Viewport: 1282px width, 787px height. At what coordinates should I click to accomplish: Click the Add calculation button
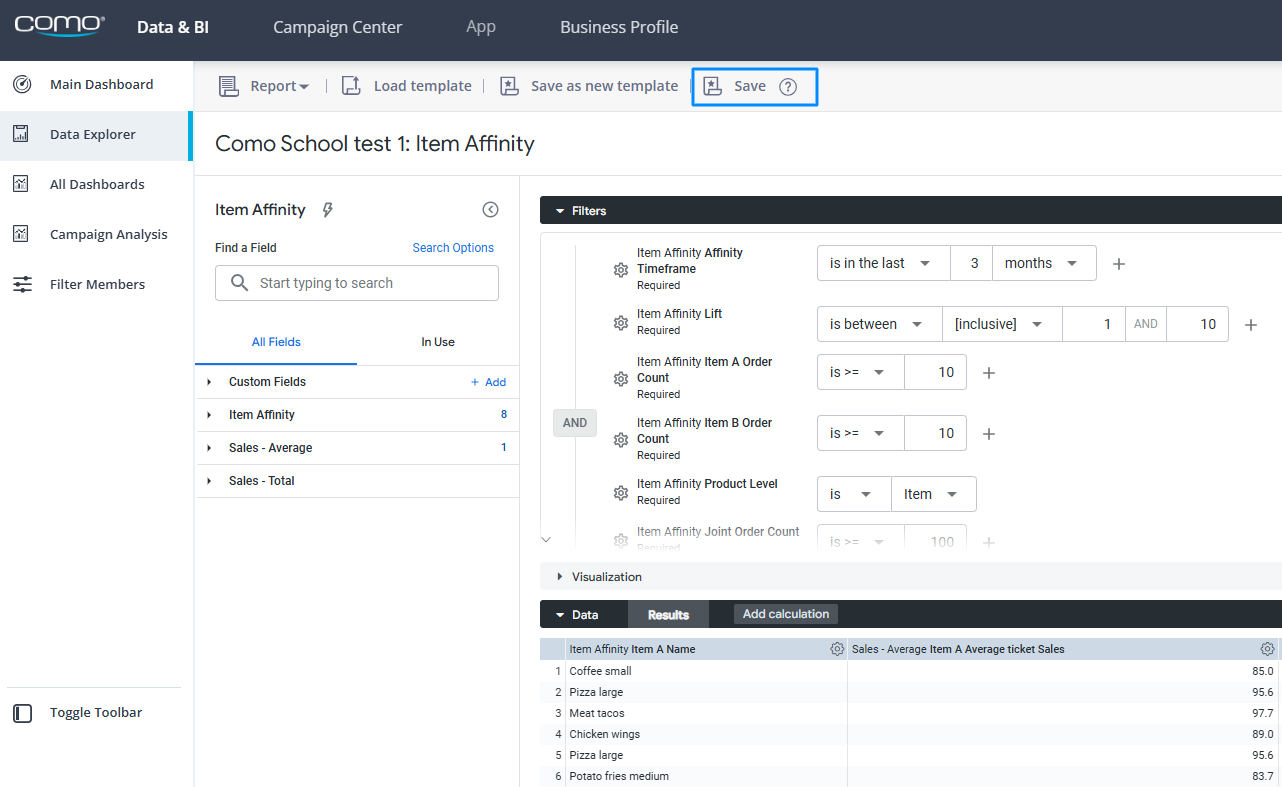(x=785, y=614)
